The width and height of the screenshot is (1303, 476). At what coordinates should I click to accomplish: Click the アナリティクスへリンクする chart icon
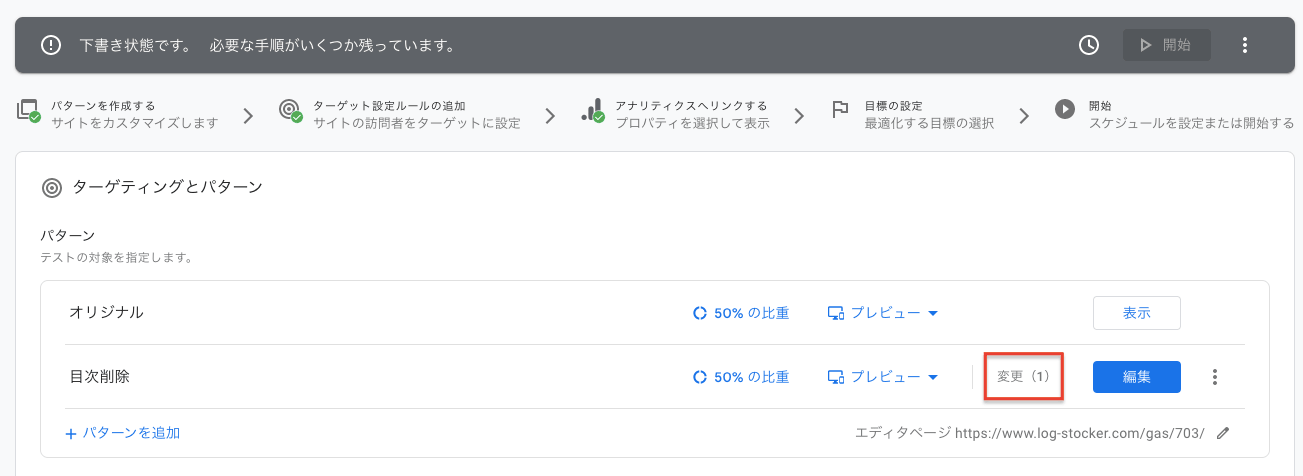coord(593,111)
